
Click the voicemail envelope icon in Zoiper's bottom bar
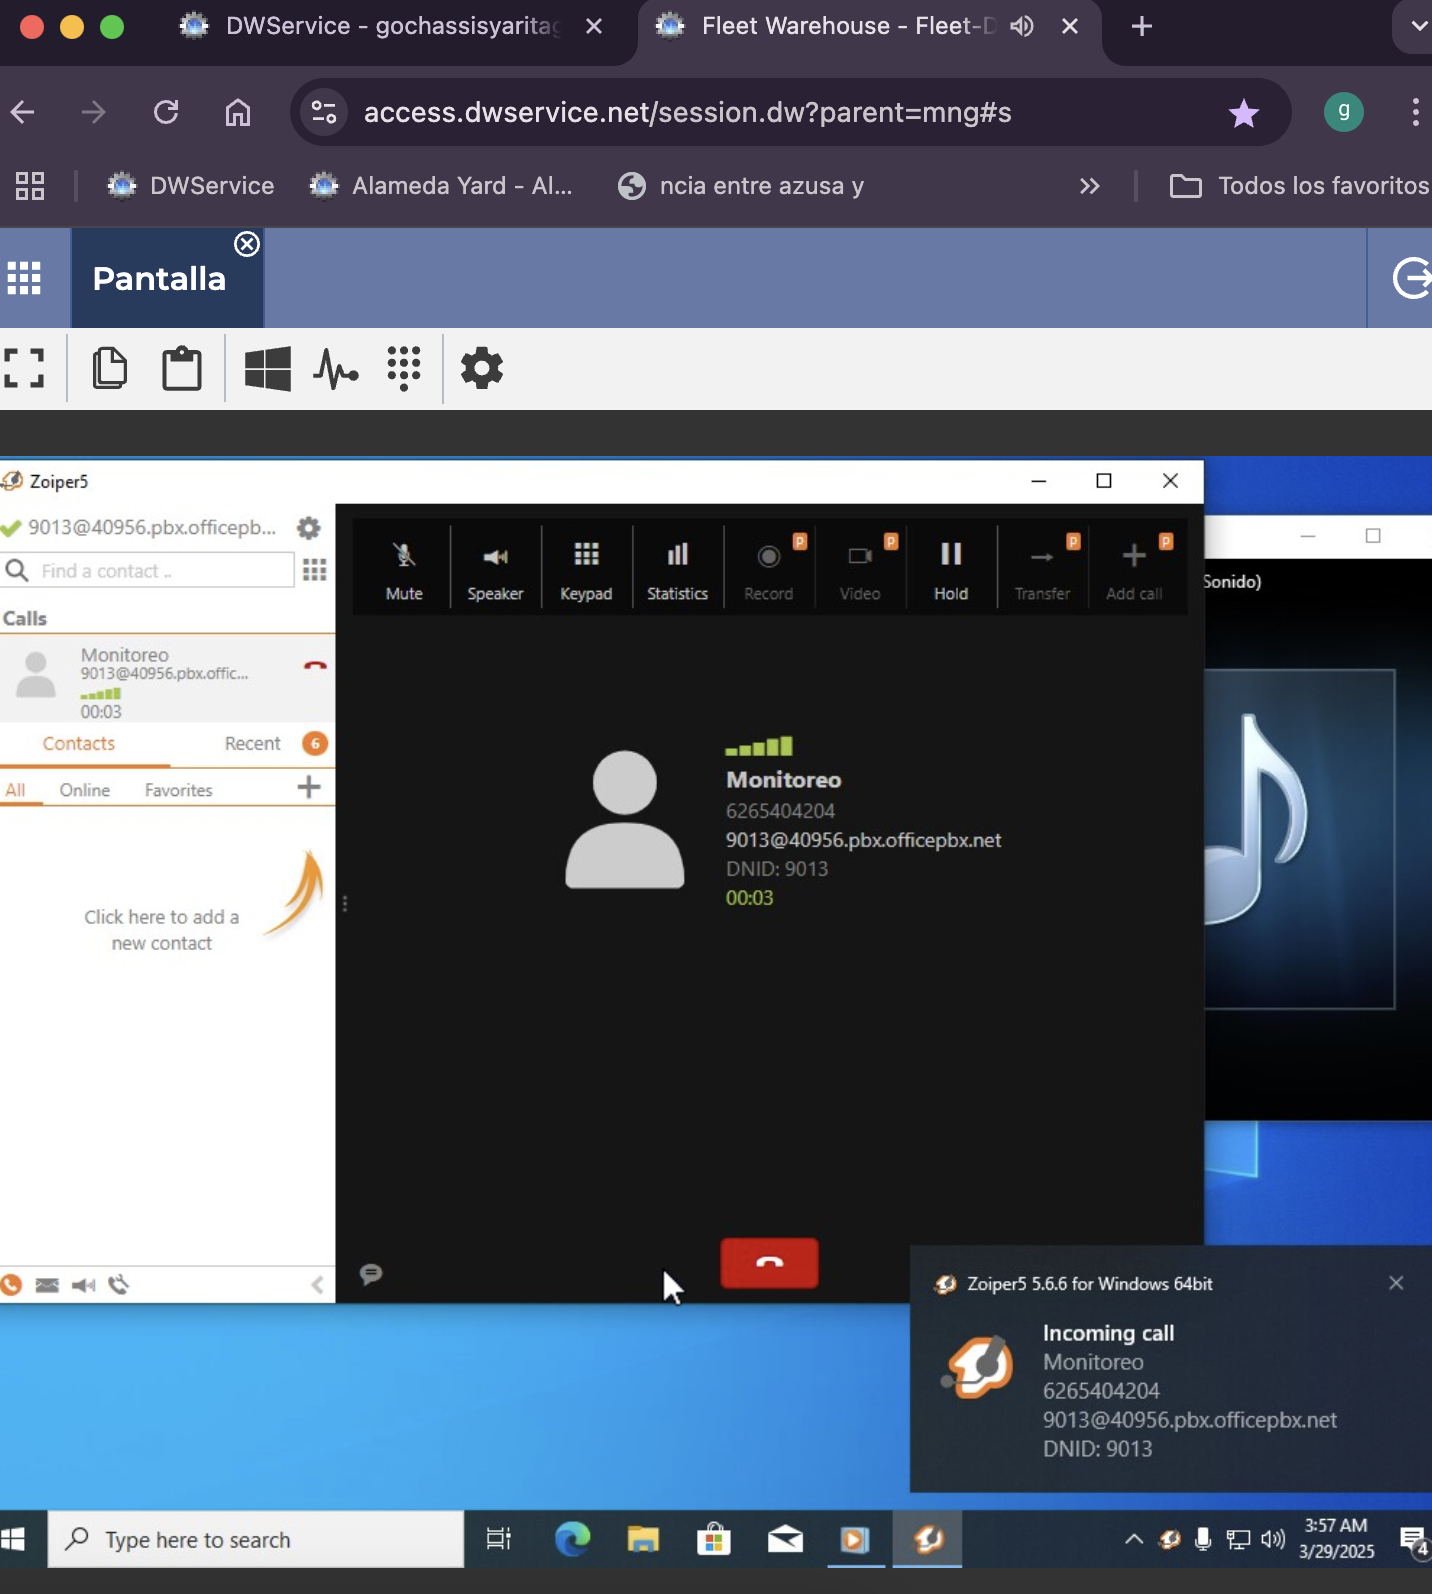tap(47, 1285)
